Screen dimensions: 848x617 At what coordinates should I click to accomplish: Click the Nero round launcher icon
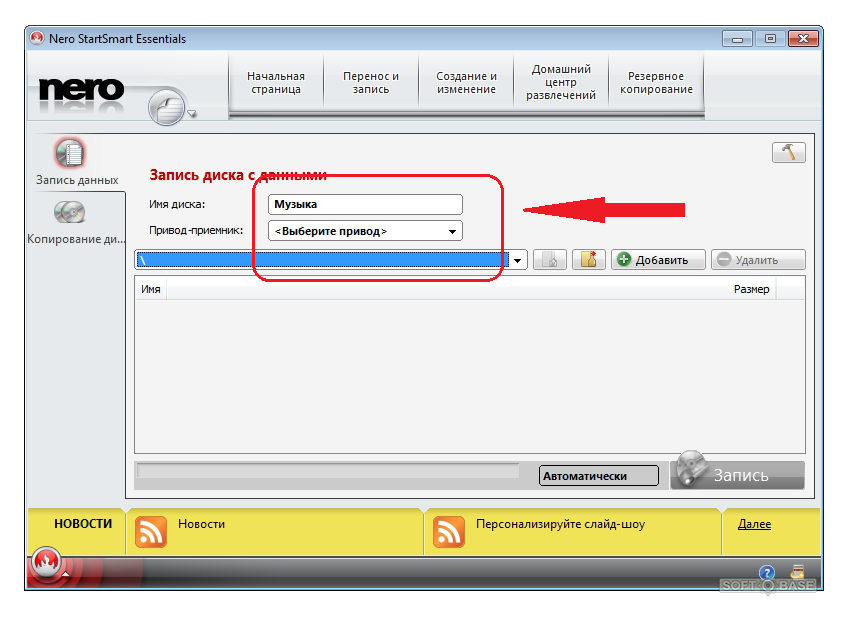pyautogui.click(x=167, y=107)
